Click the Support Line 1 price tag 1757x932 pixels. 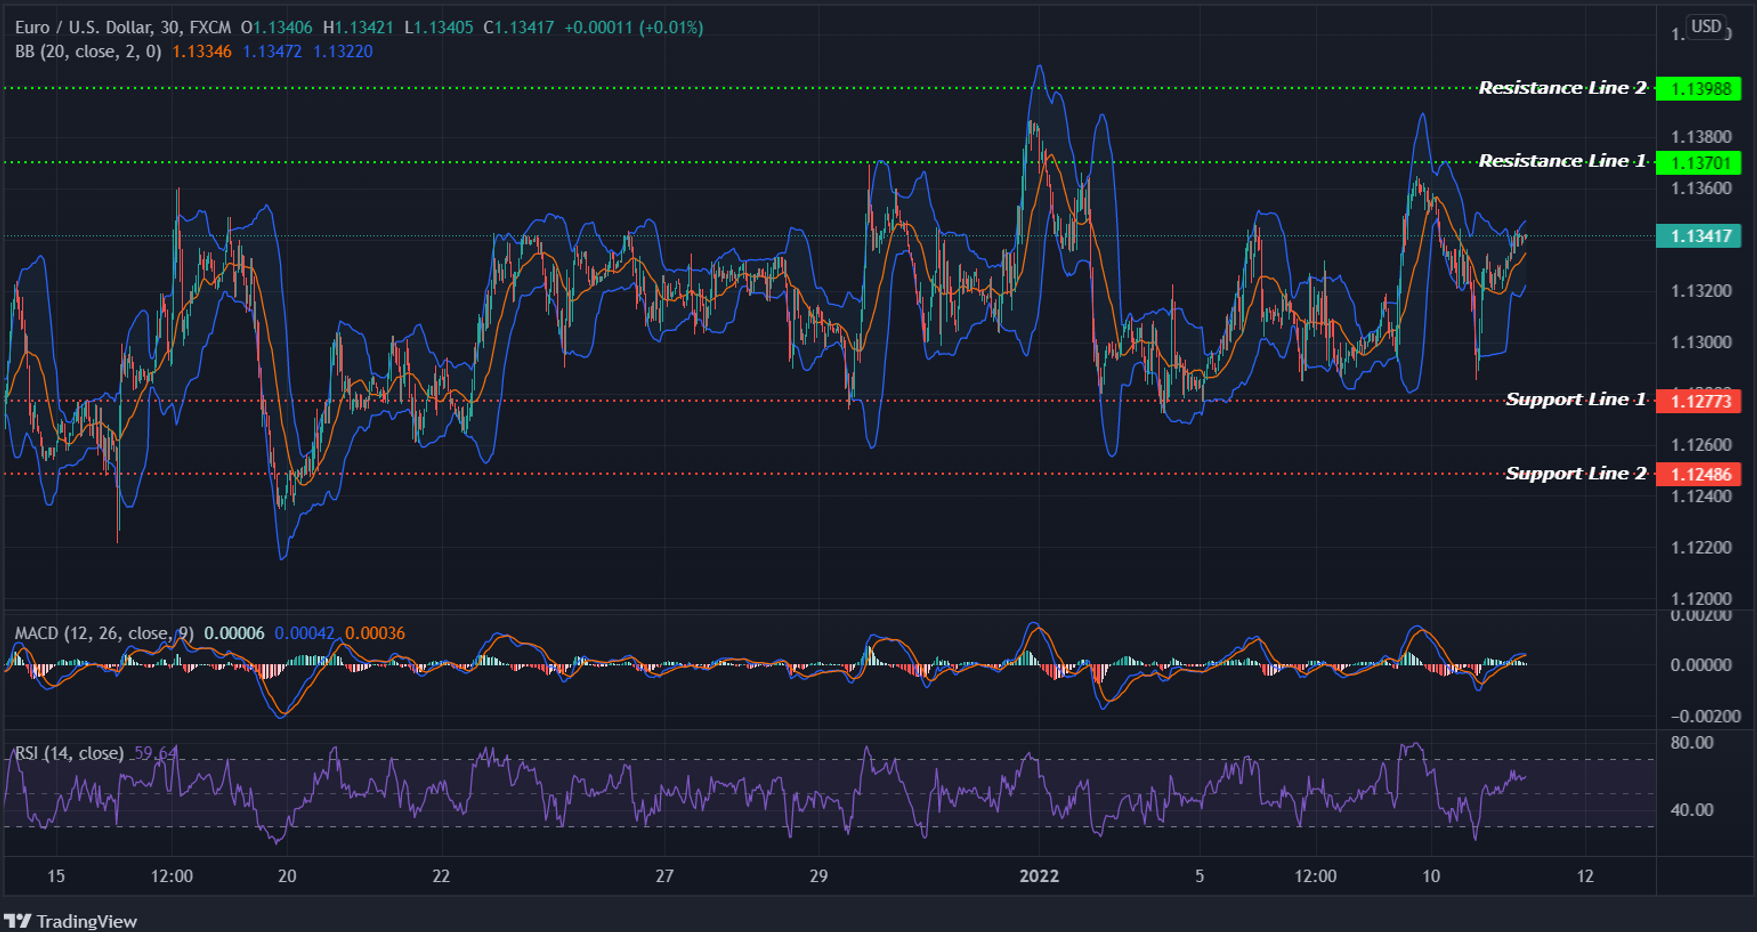[x=1700, y=400]
